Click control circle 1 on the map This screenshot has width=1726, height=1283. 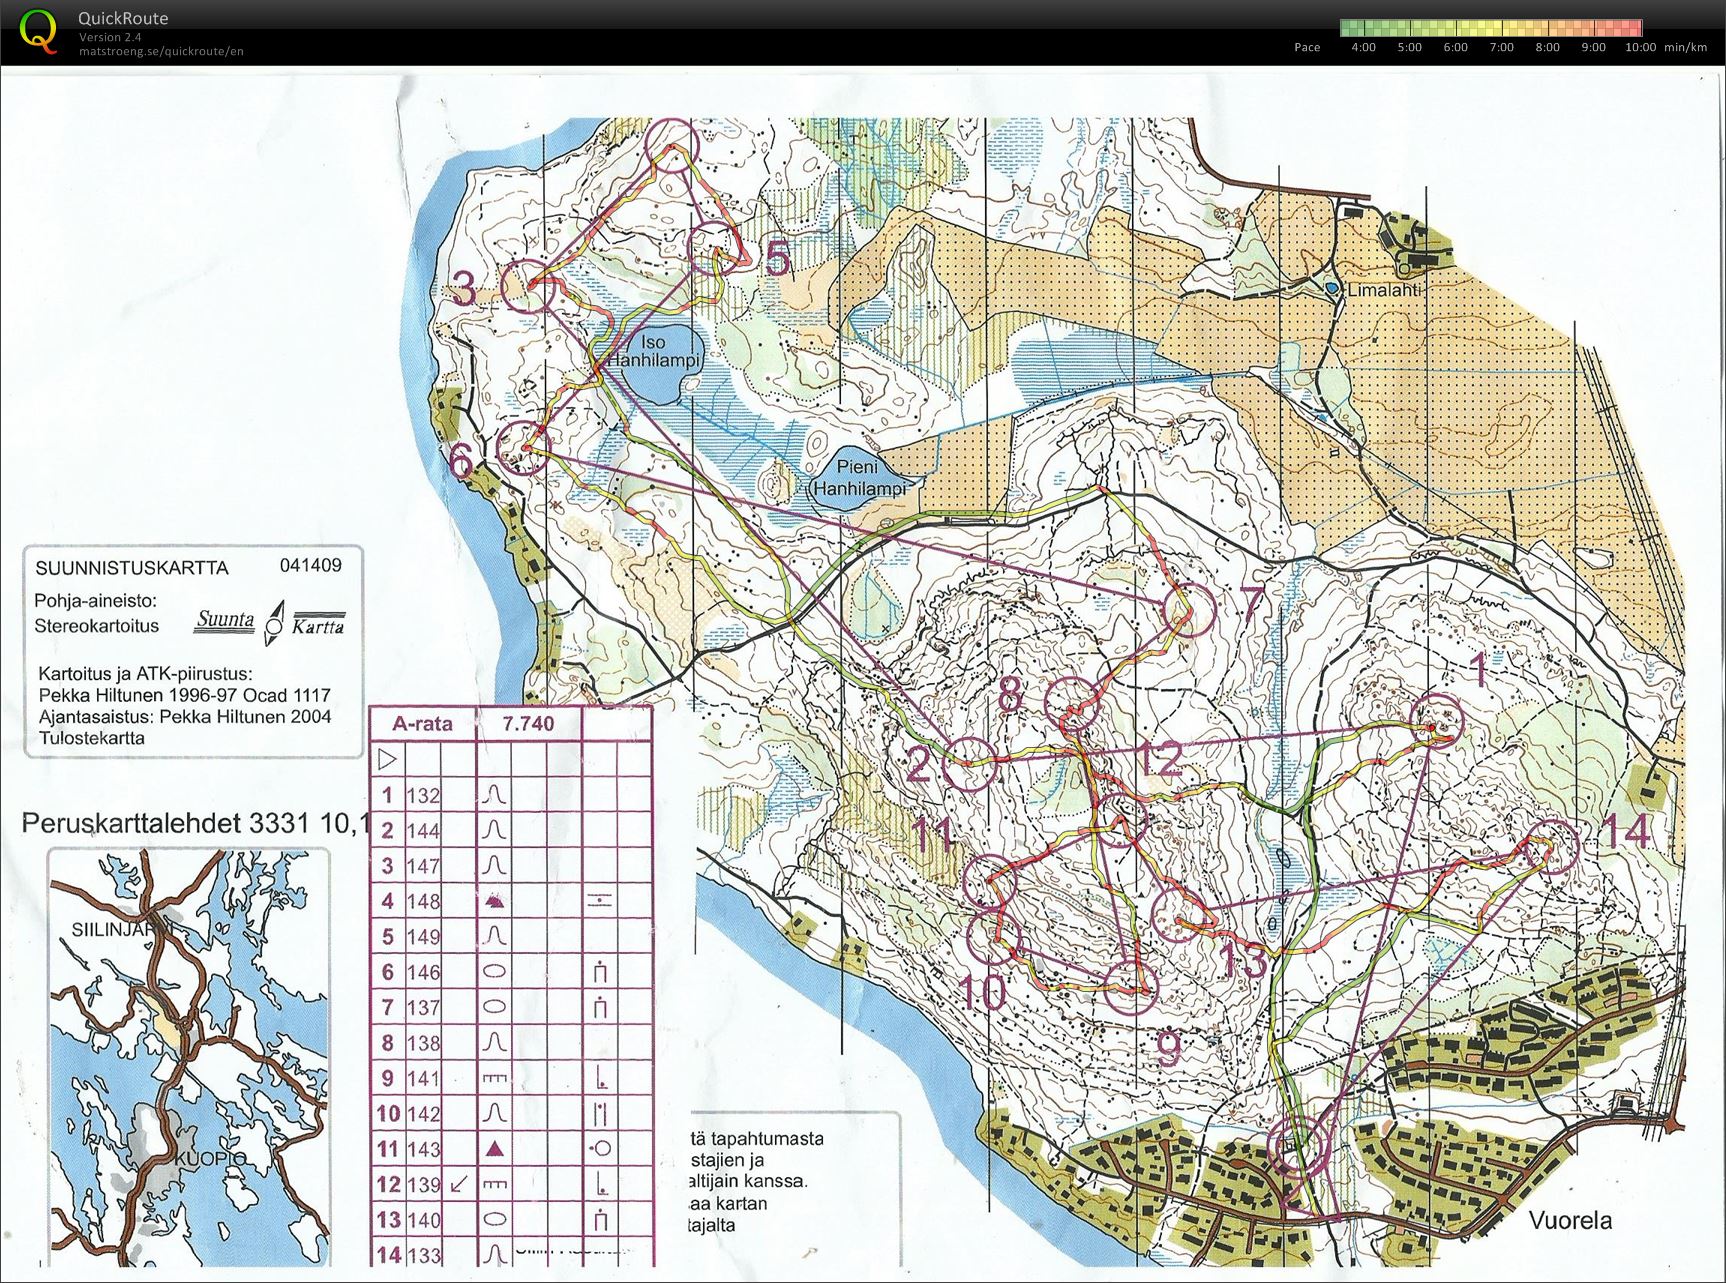[1438, 720]
